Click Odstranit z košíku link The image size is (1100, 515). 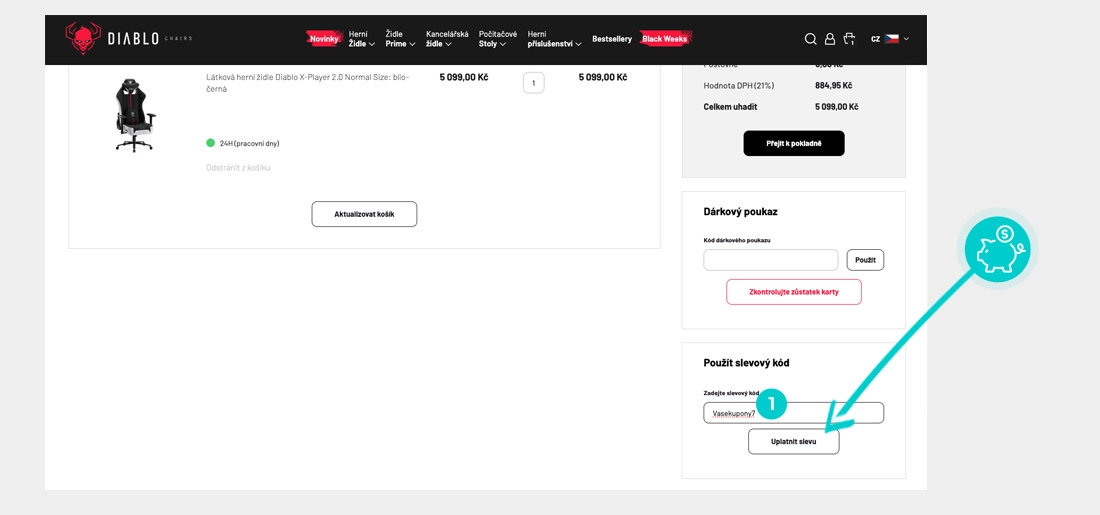click(x=238, y=168)
